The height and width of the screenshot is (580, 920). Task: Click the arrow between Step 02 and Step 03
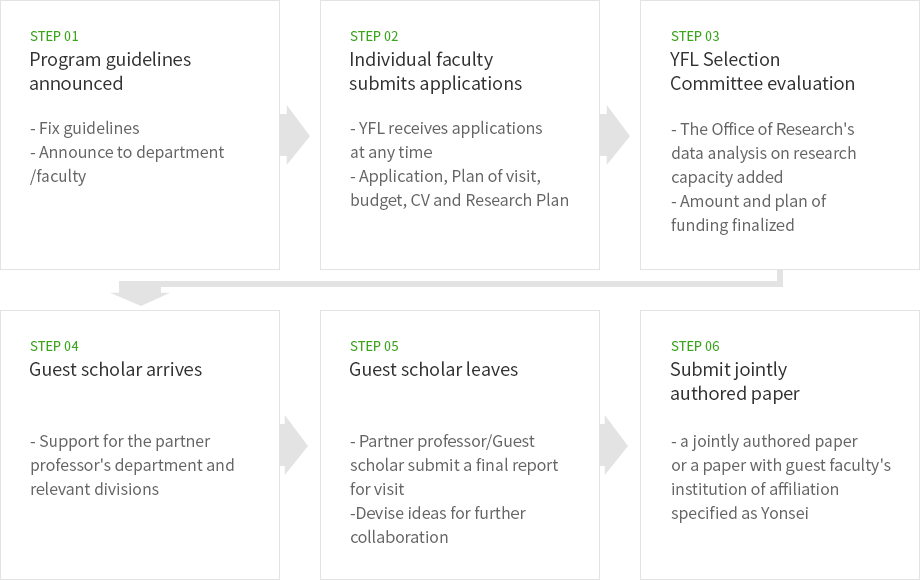tap(614, 135)
